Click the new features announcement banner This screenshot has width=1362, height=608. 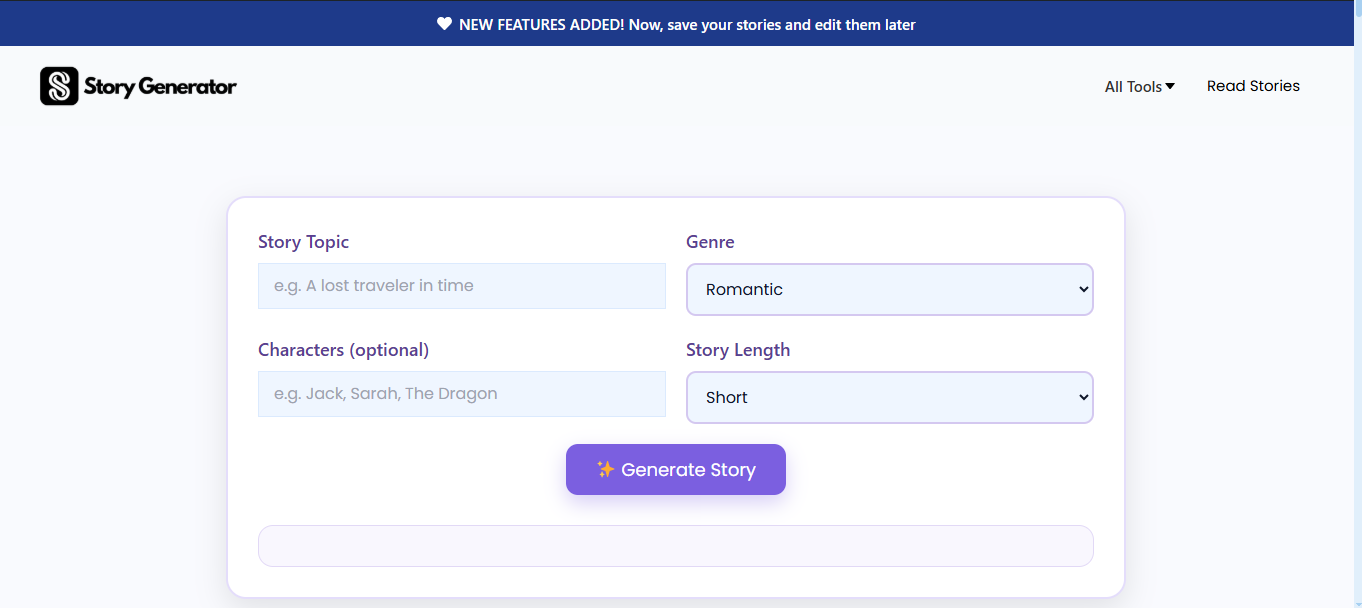tap(681, 23)
